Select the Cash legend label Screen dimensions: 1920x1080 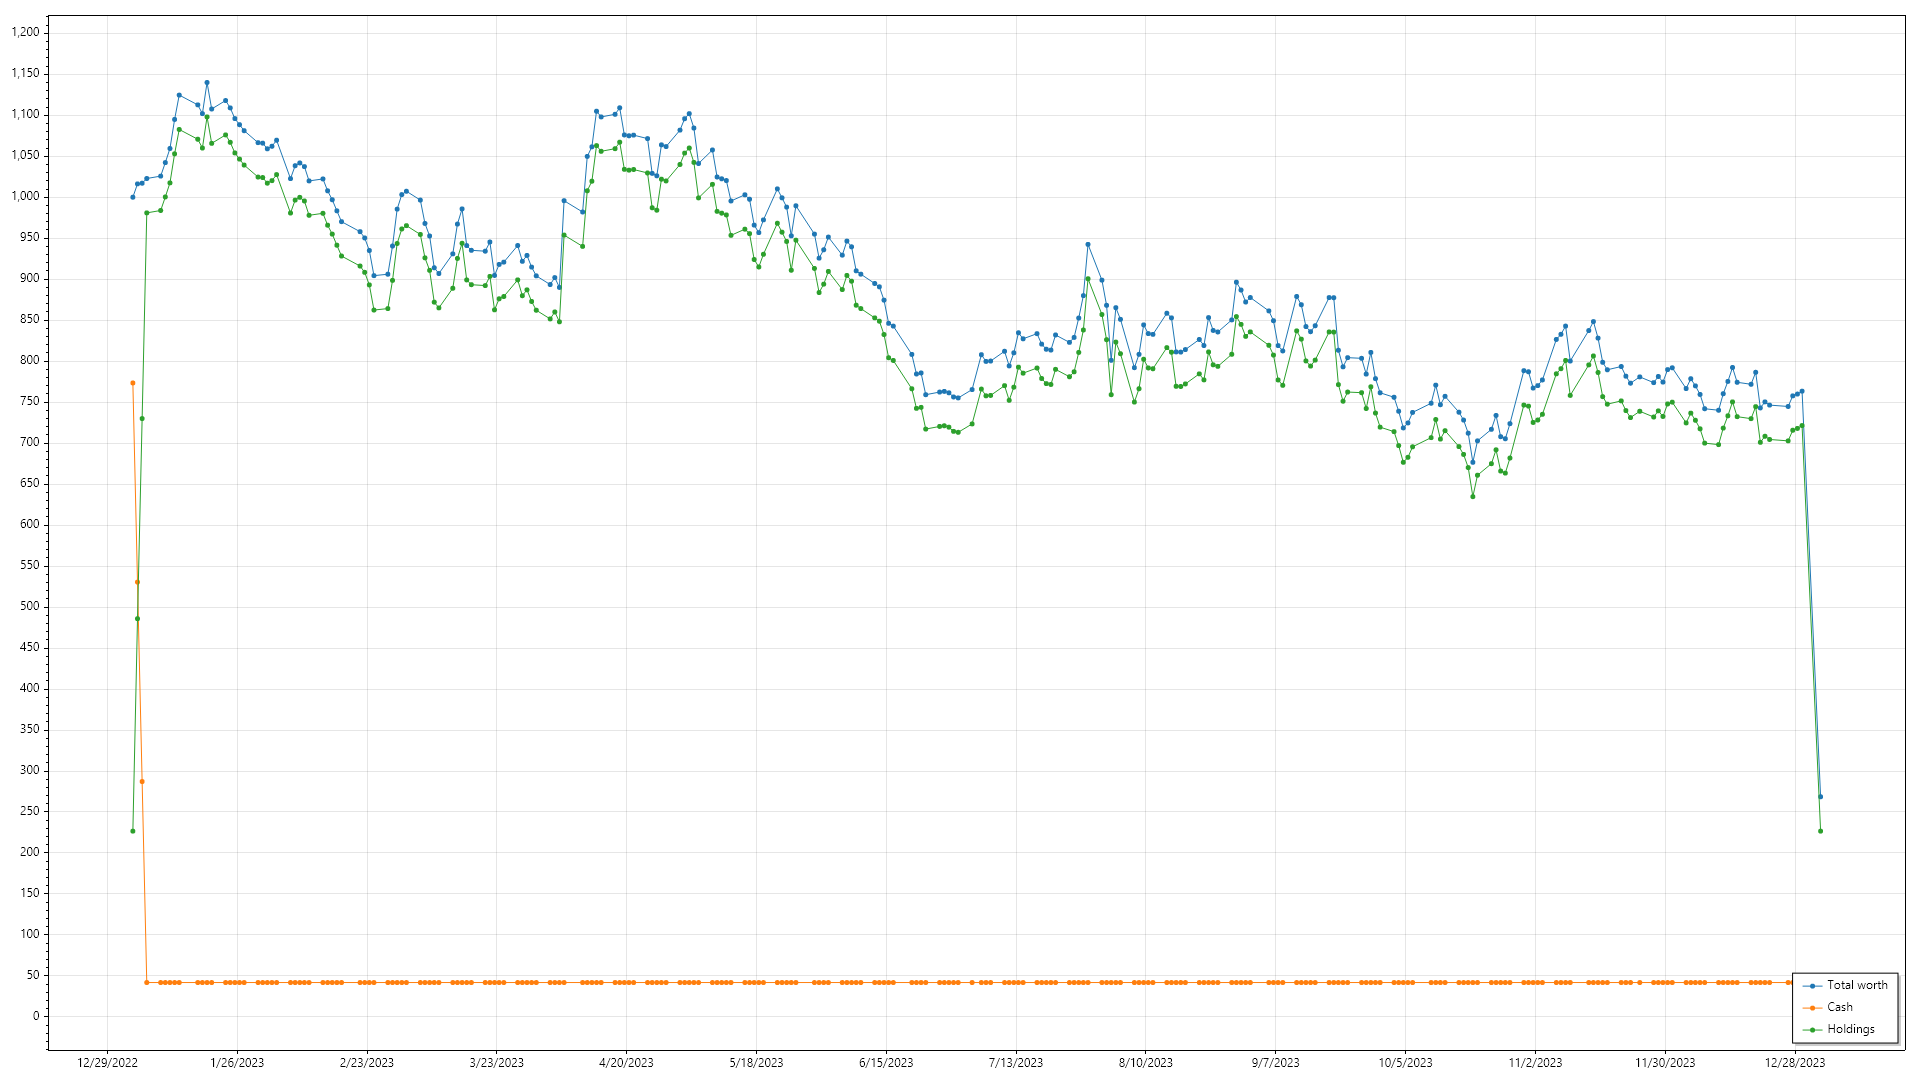1840,1008
